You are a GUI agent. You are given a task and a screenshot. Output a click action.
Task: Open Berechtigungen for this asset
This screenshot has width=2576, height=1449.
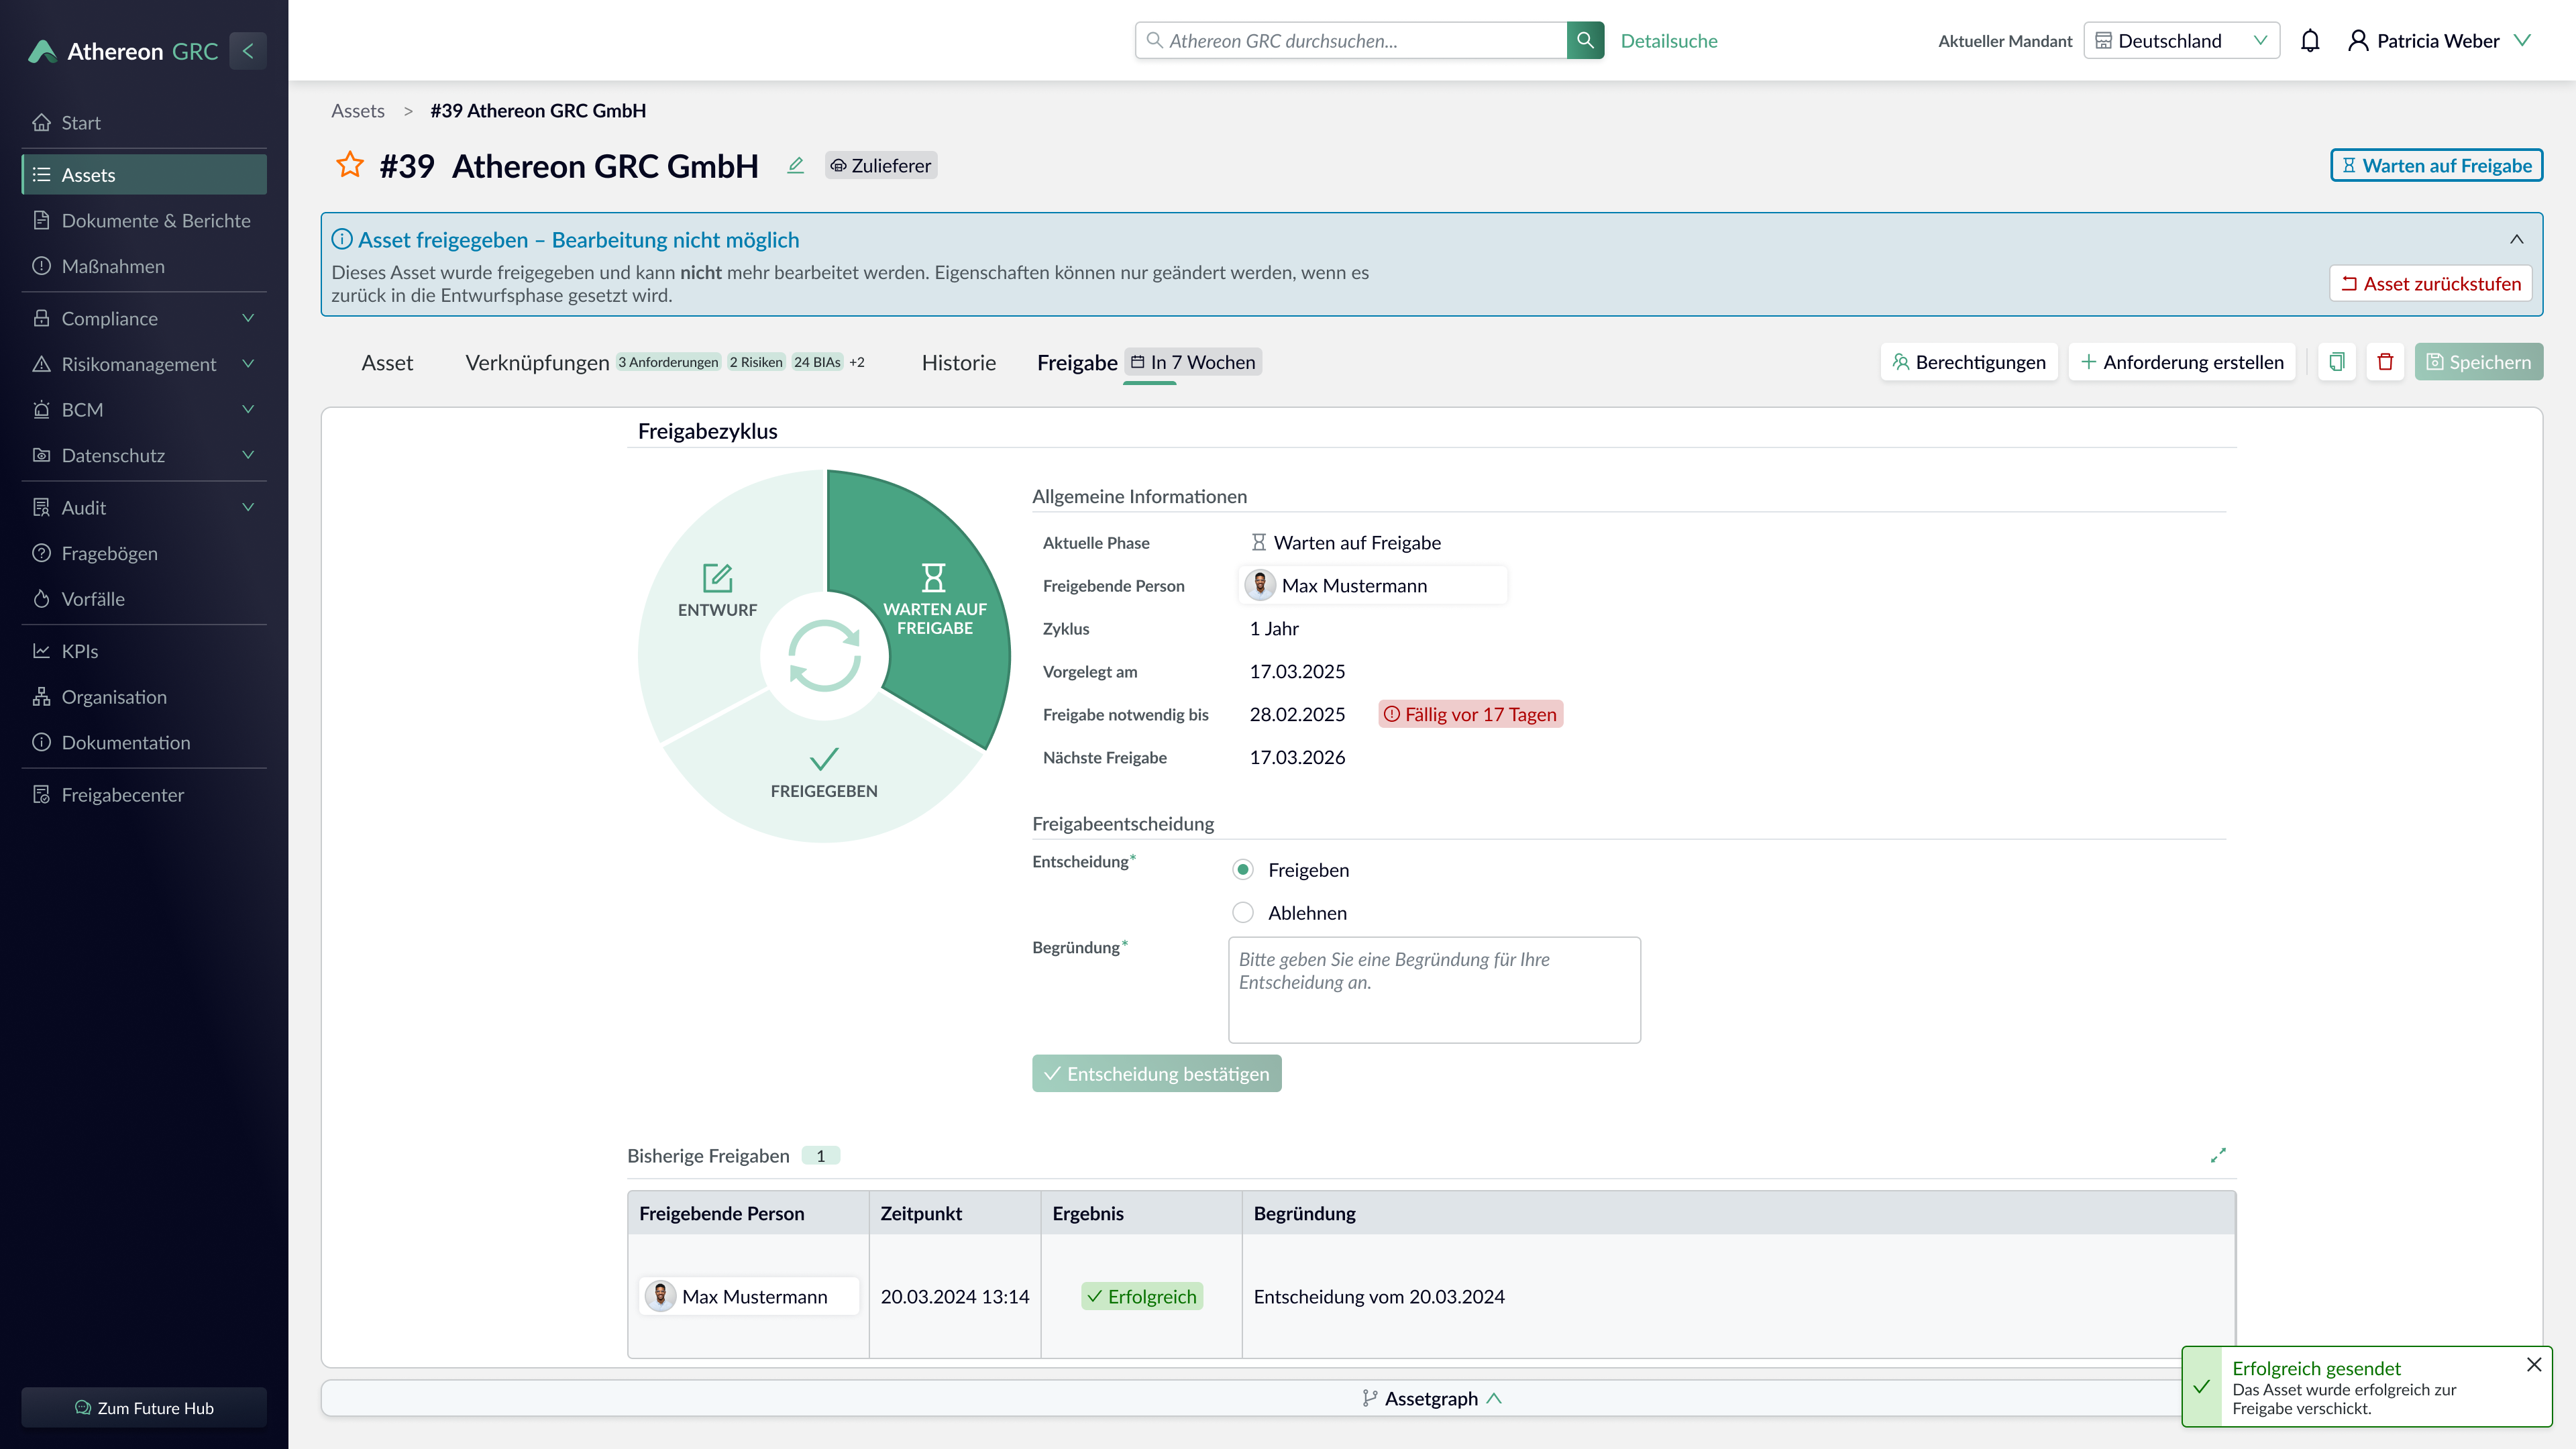click(x=1968, y=362)
